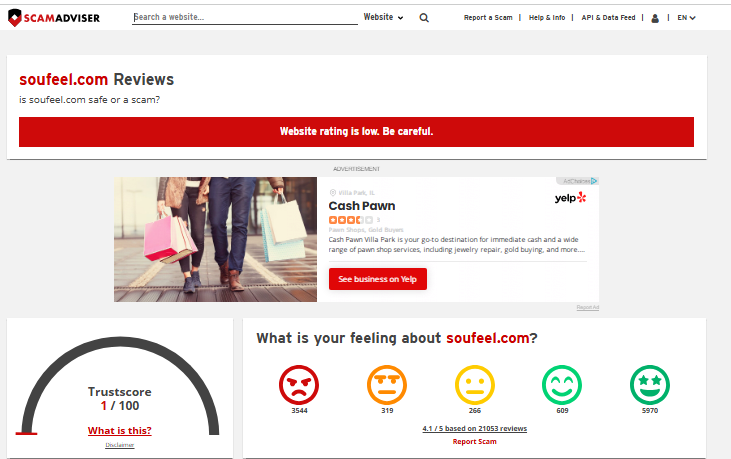The width and height of the screenshot is (731, 459).
Task: Click the search magnifier icon
Action: 424,18
